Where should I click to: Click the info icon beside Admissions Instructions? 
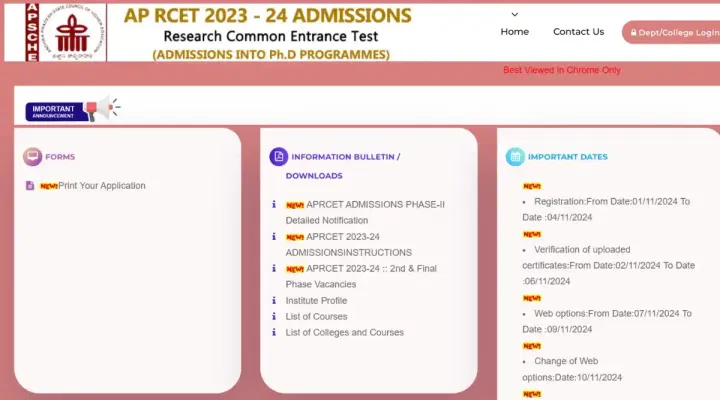pos(274,237)
